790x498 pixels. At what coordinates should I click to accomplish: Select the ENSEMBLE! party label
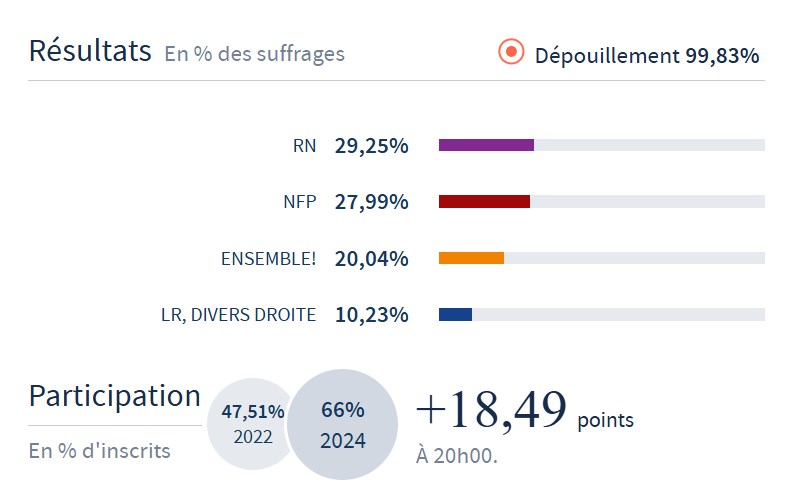(x=268, y=259)
